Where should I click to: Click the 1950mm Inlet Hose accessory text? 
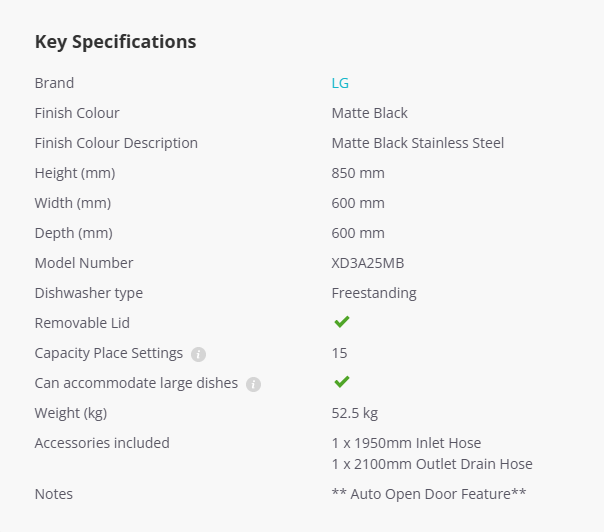(x=406, y=443)
